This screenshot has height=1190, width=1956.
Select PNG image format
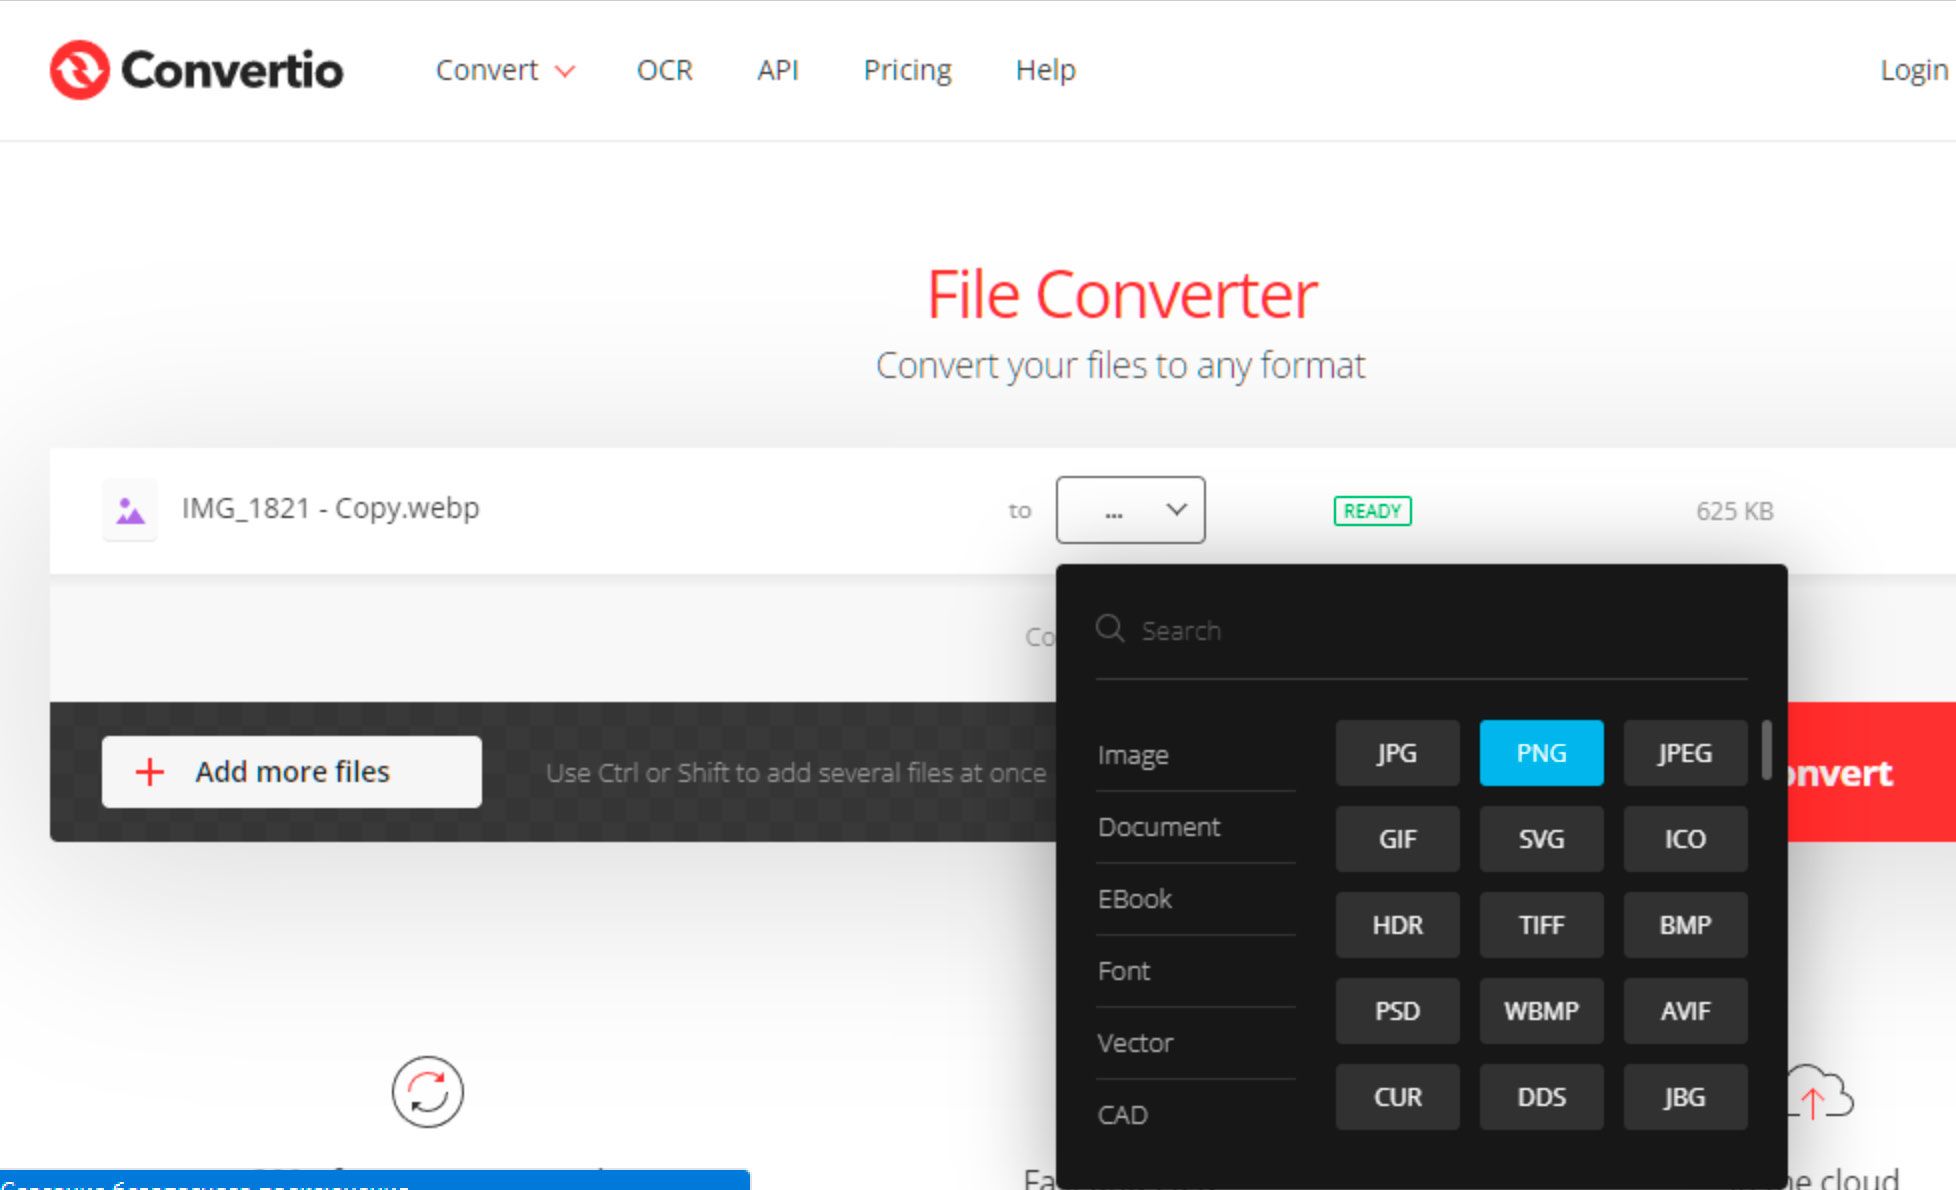[x=1540, y=753]
